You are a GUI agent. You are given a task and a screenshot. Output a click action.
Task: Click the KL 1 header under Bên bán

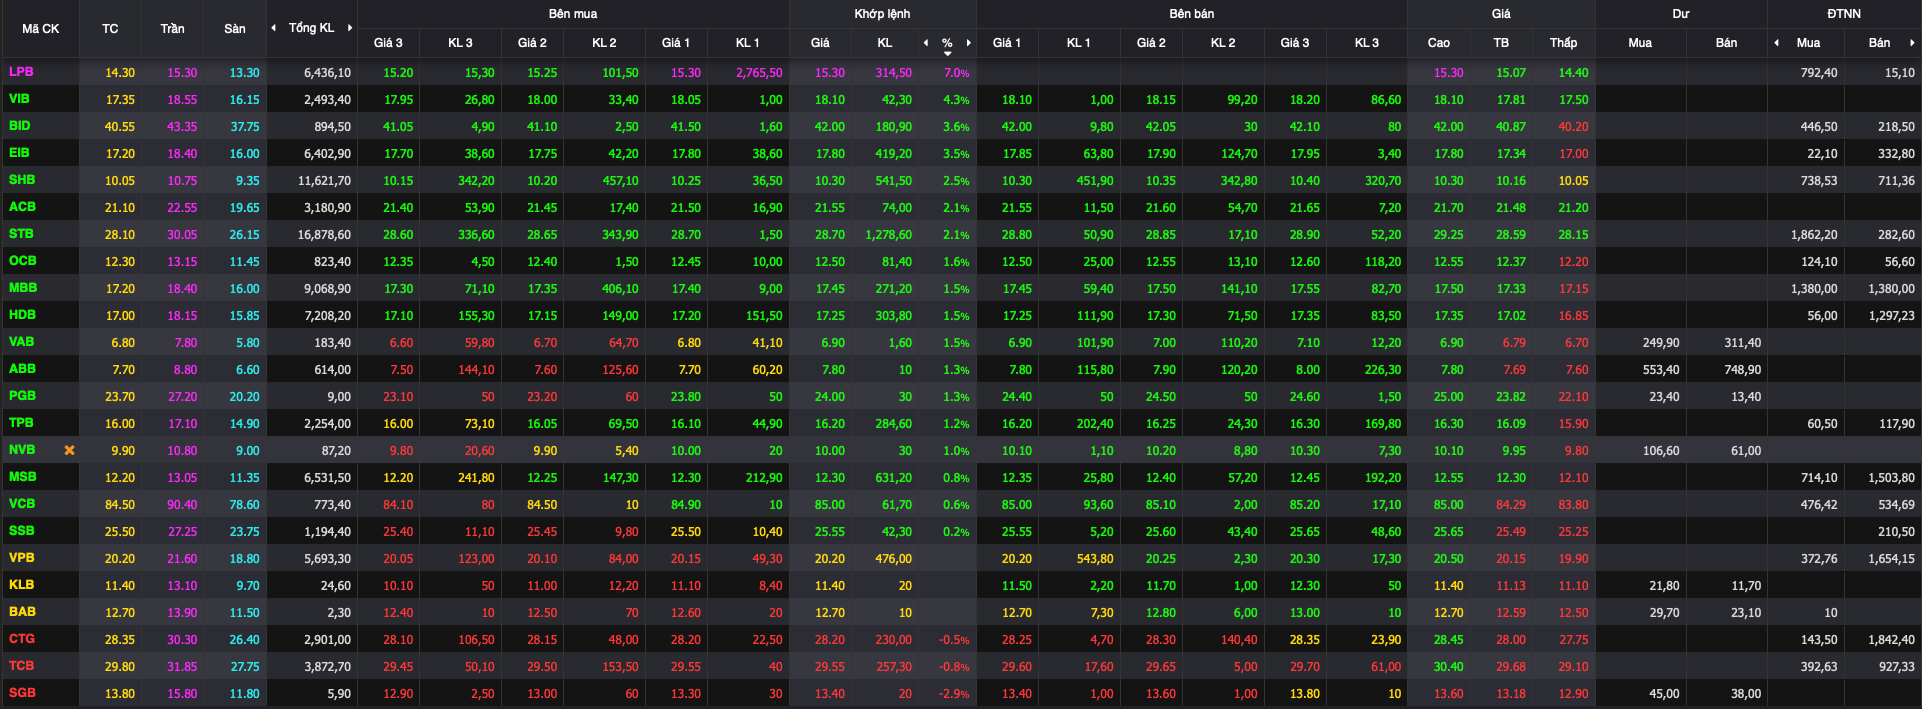pos(1078,43)
